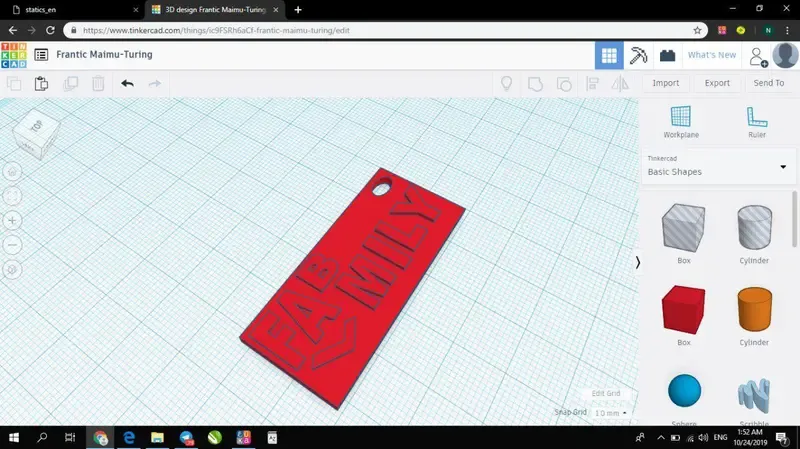Click the Export button
Screen dimensions: 800x449
(x=717, y=84)
